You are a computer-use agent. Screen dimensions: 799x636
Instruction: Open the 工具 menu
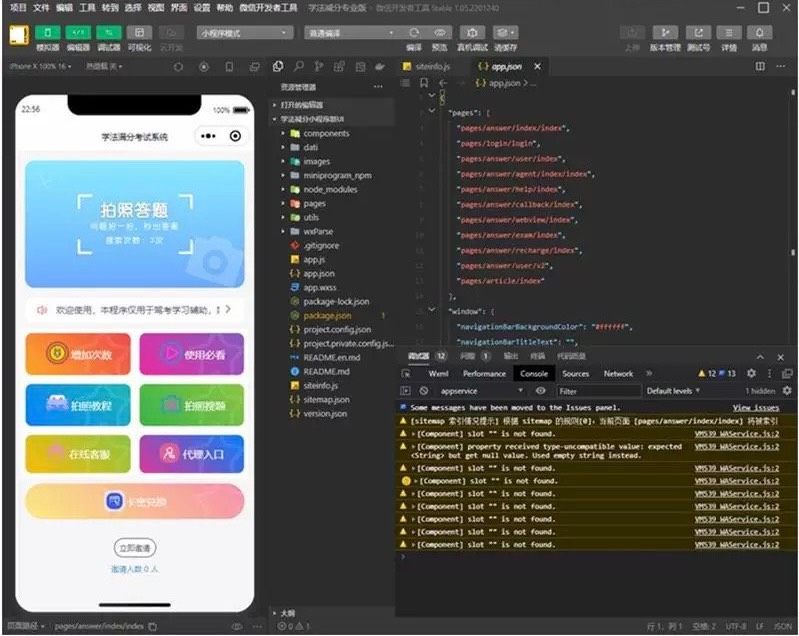pyautogui.click(x=87, y=8)
